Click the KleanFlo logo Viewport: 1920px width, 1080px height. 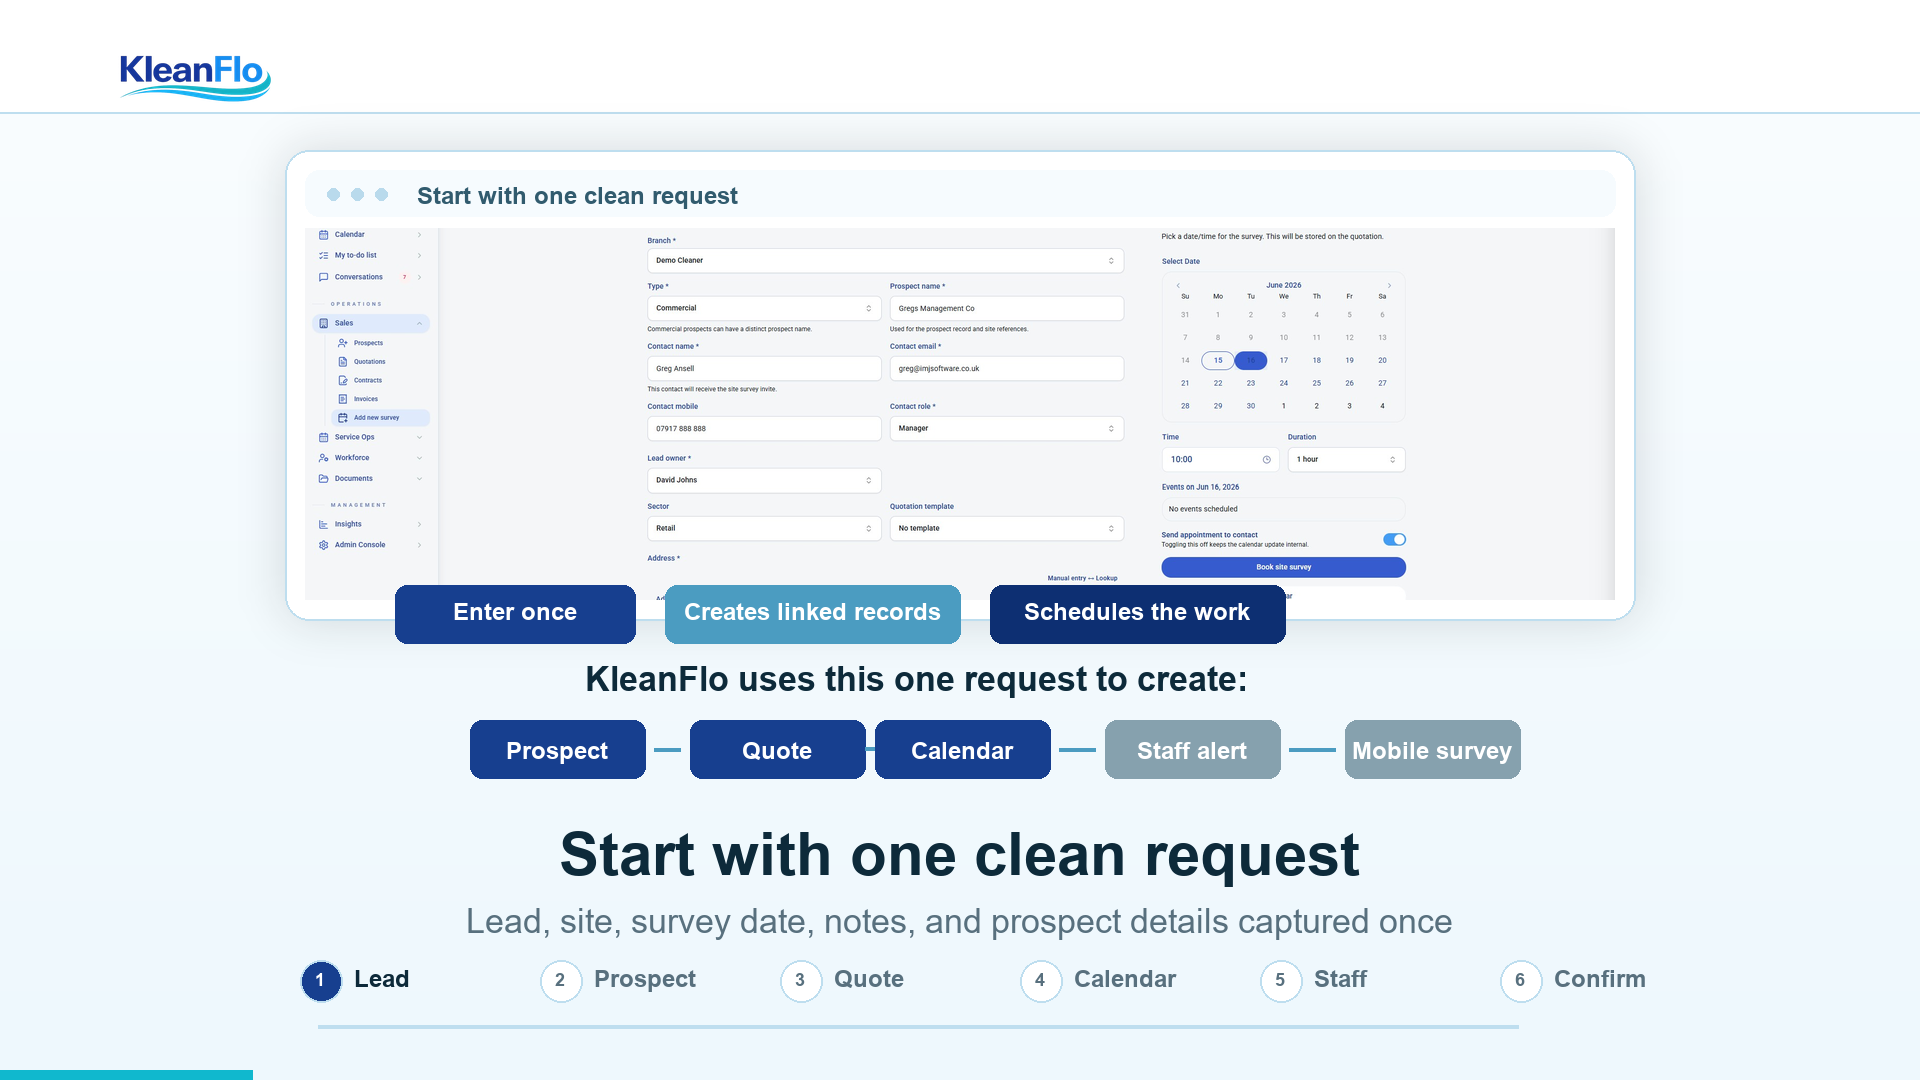pyautogui.click(x=195, y=77)
